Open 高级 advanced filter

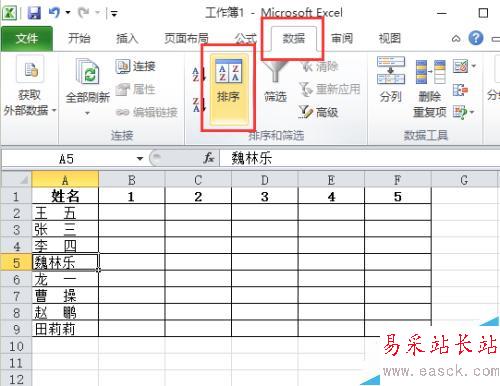(319, 112)
